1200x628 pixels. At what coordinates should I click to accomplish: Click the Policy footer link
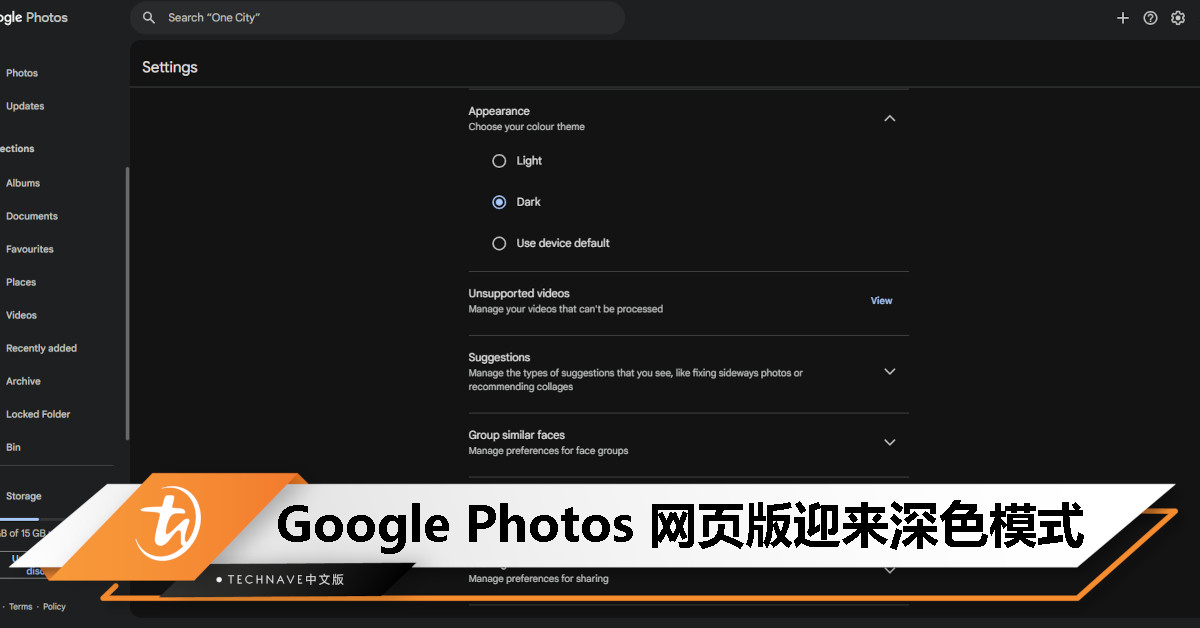(x=54, y=607)
